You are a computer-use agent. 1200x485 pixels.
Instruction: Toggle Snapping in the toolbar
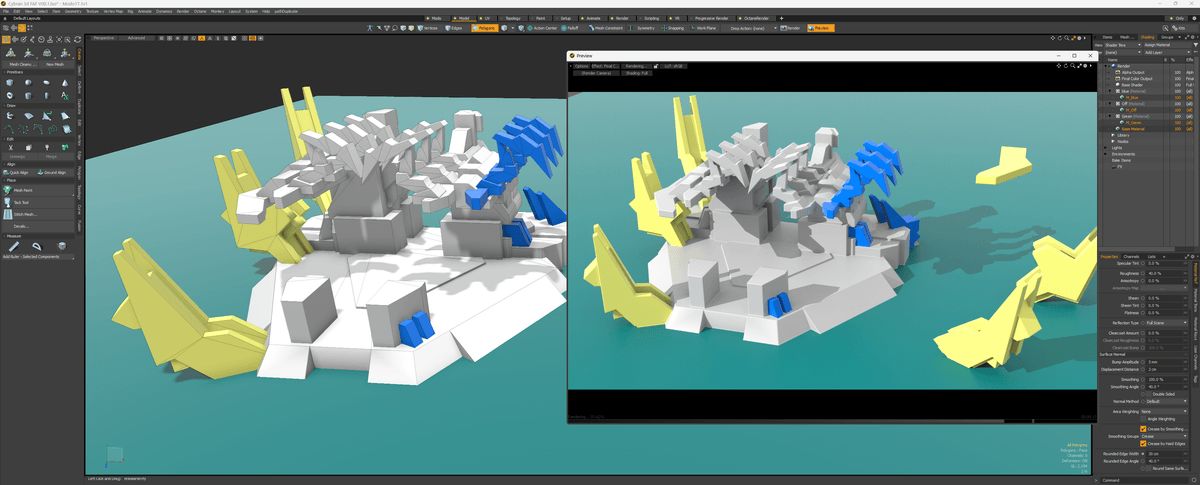pos(673,28)
